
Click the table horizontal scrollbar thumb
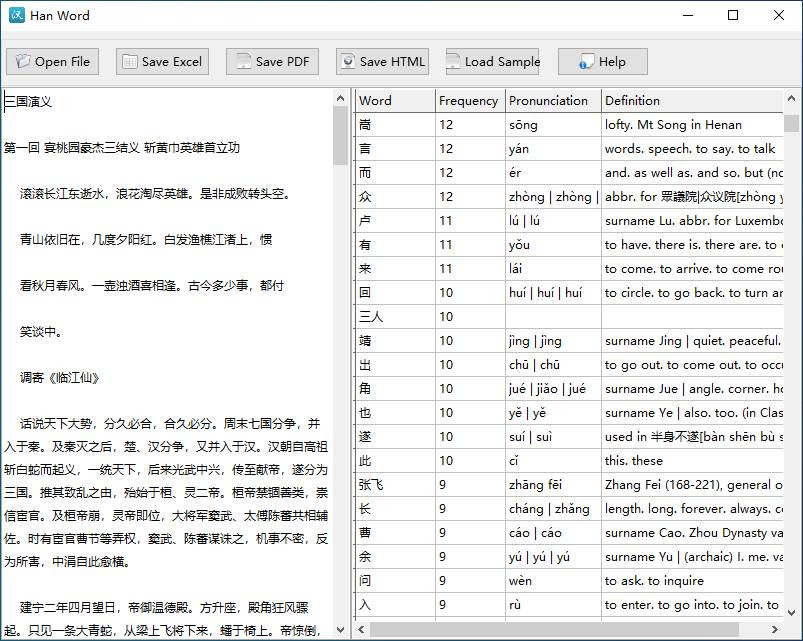(555, 629)
